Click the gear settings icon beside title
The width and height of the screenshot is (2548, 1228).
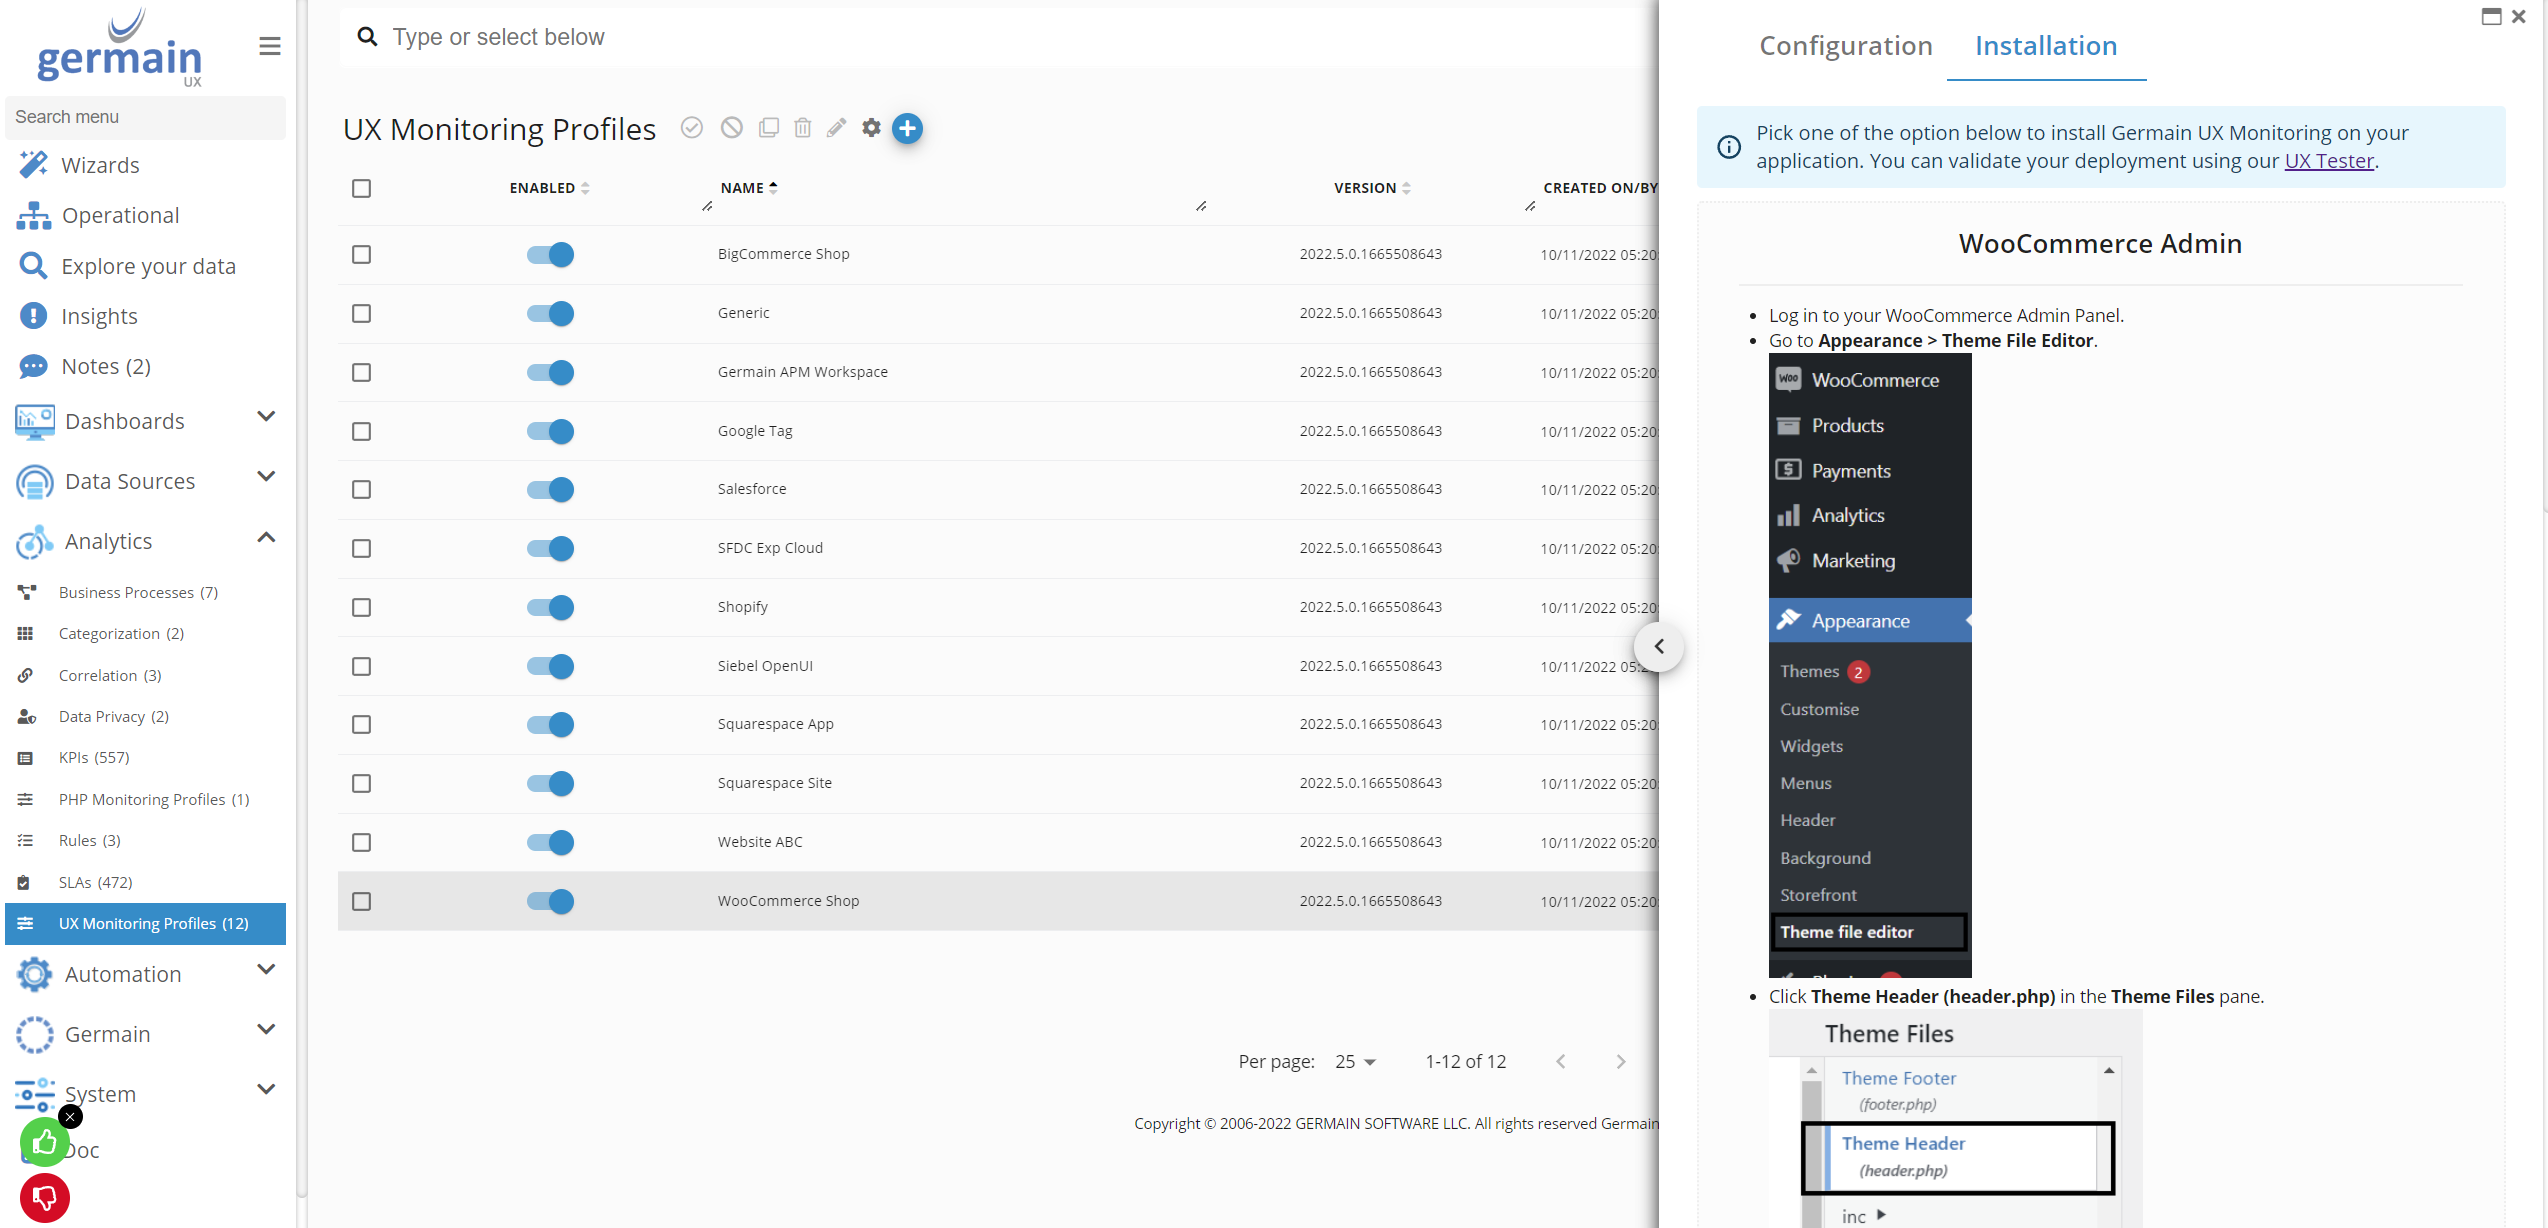[871, 128]
